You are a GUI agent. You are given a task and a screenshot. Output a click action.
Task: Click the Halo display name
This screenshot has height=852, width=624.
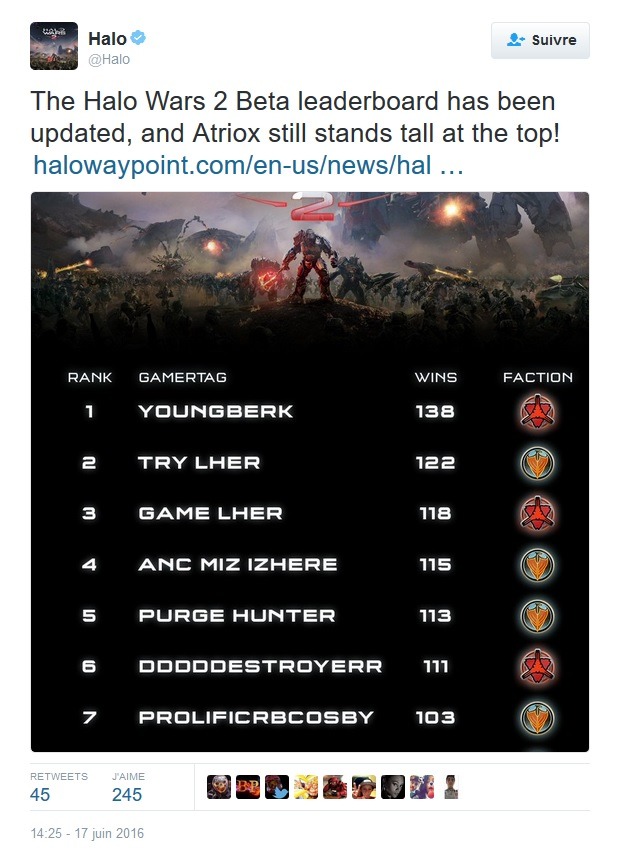107,39
